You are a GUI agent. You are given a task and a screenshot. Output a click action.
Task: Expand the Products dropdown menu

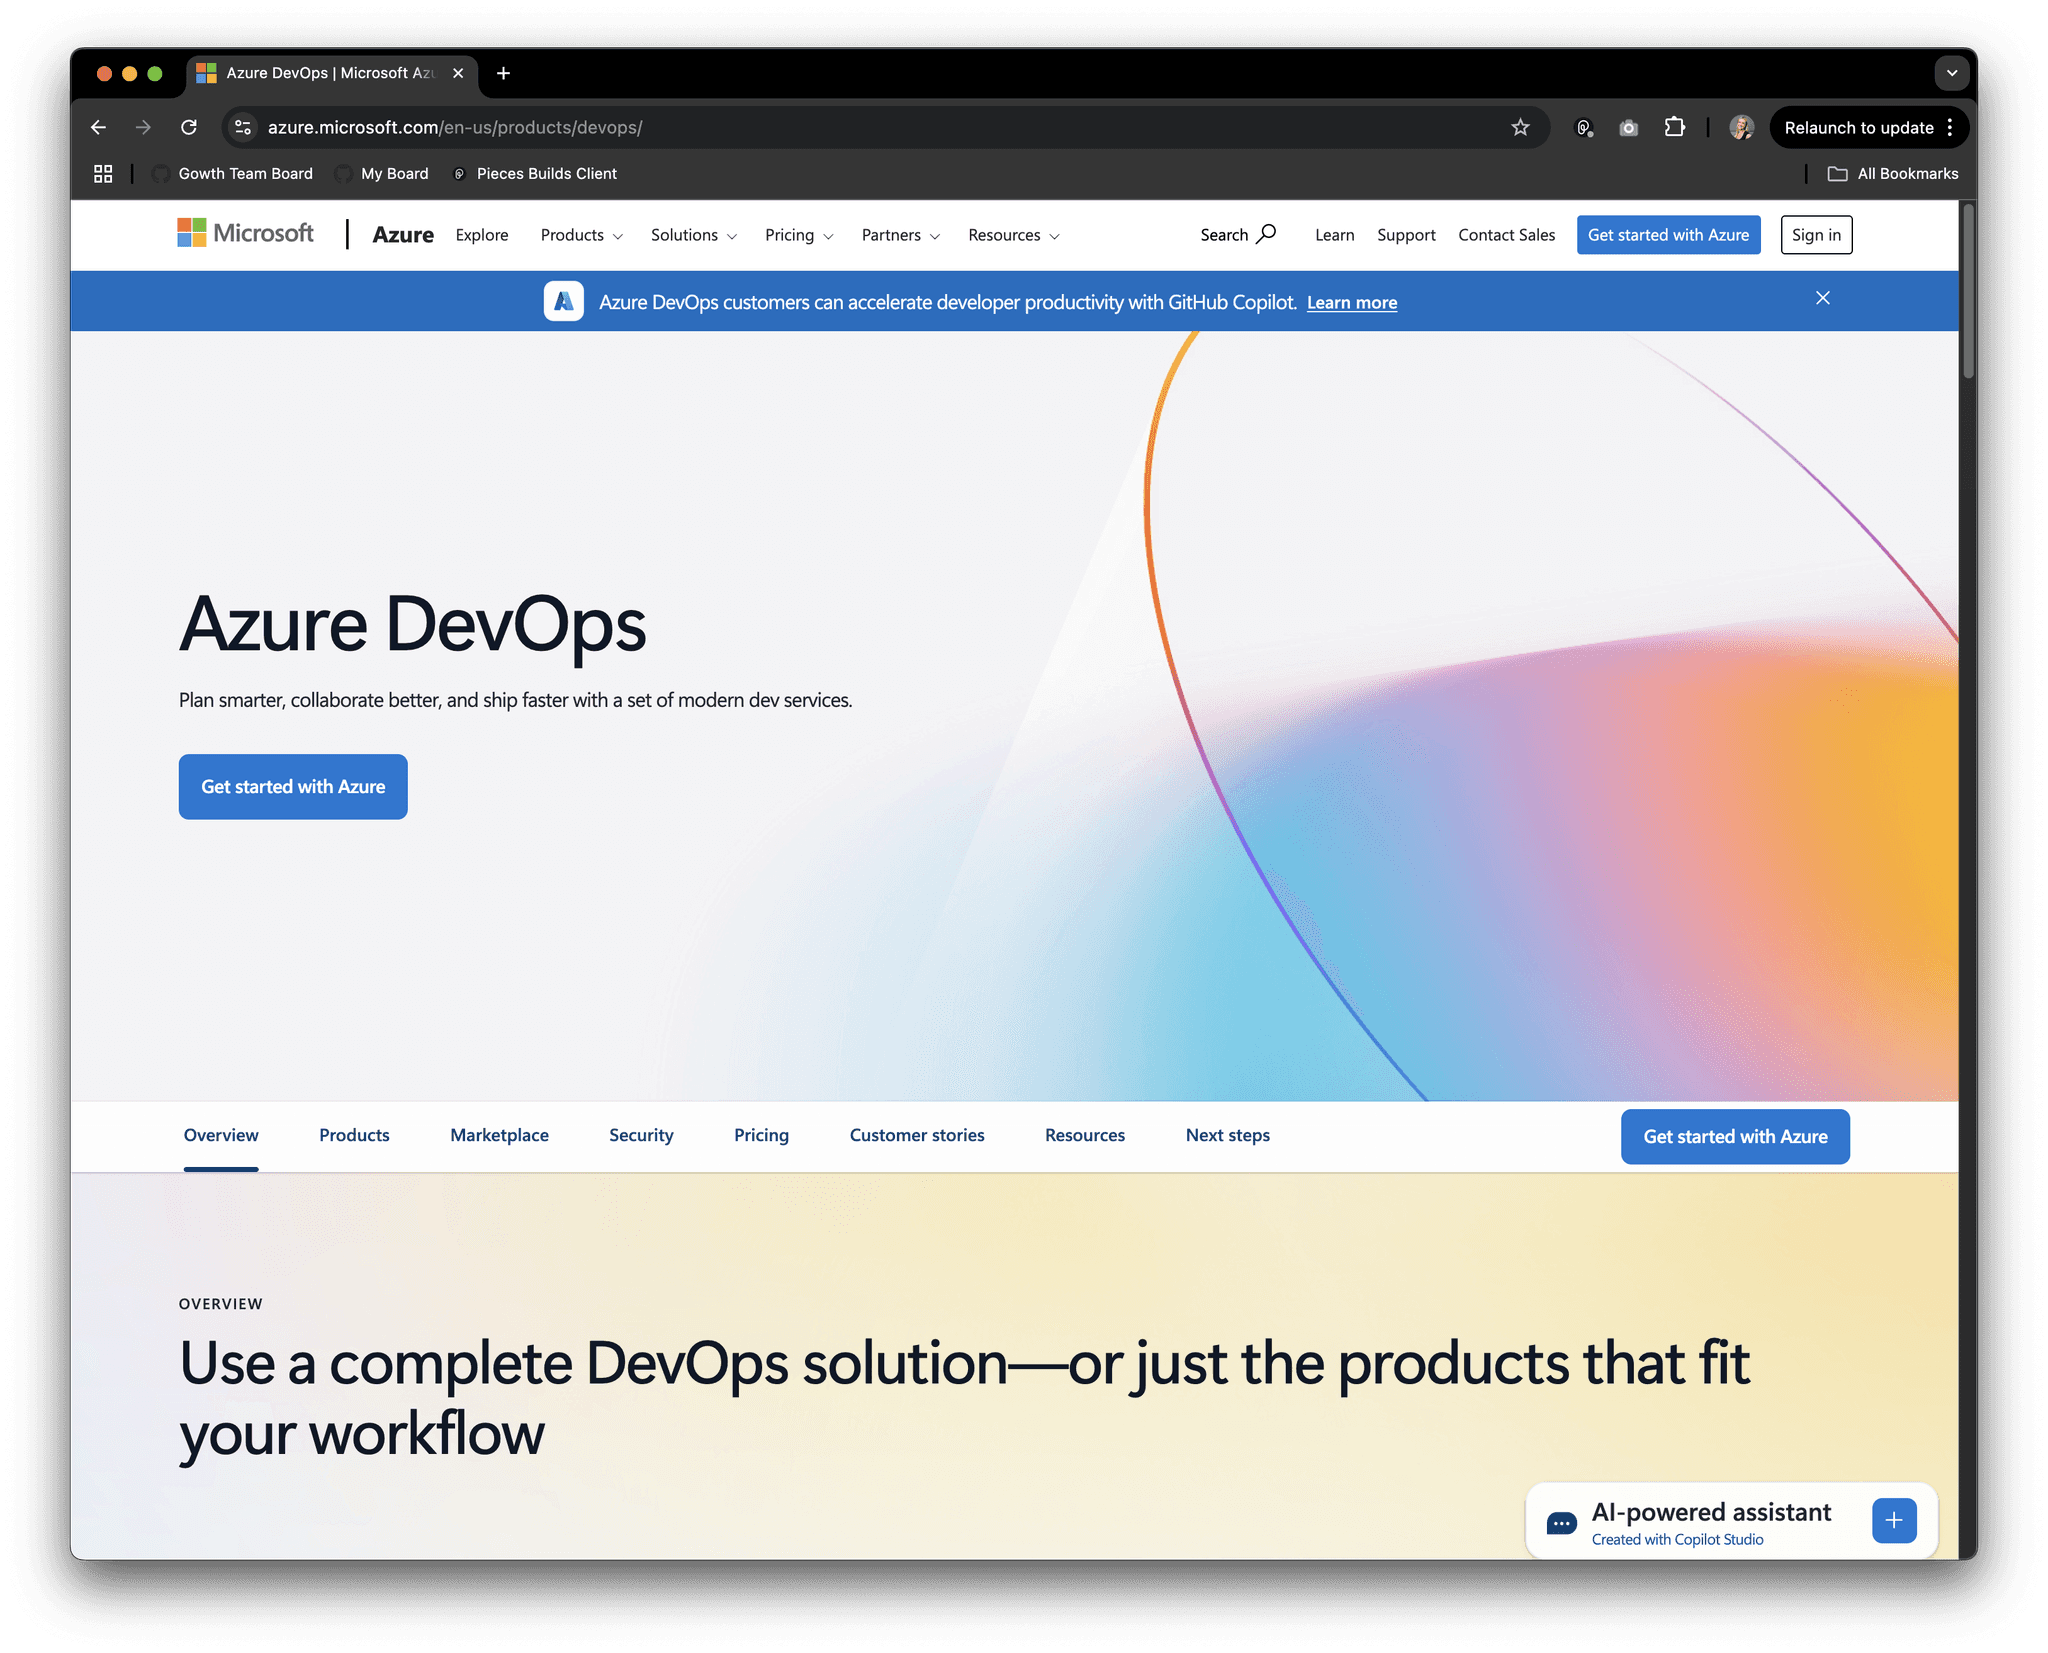[x=582, y=235]
